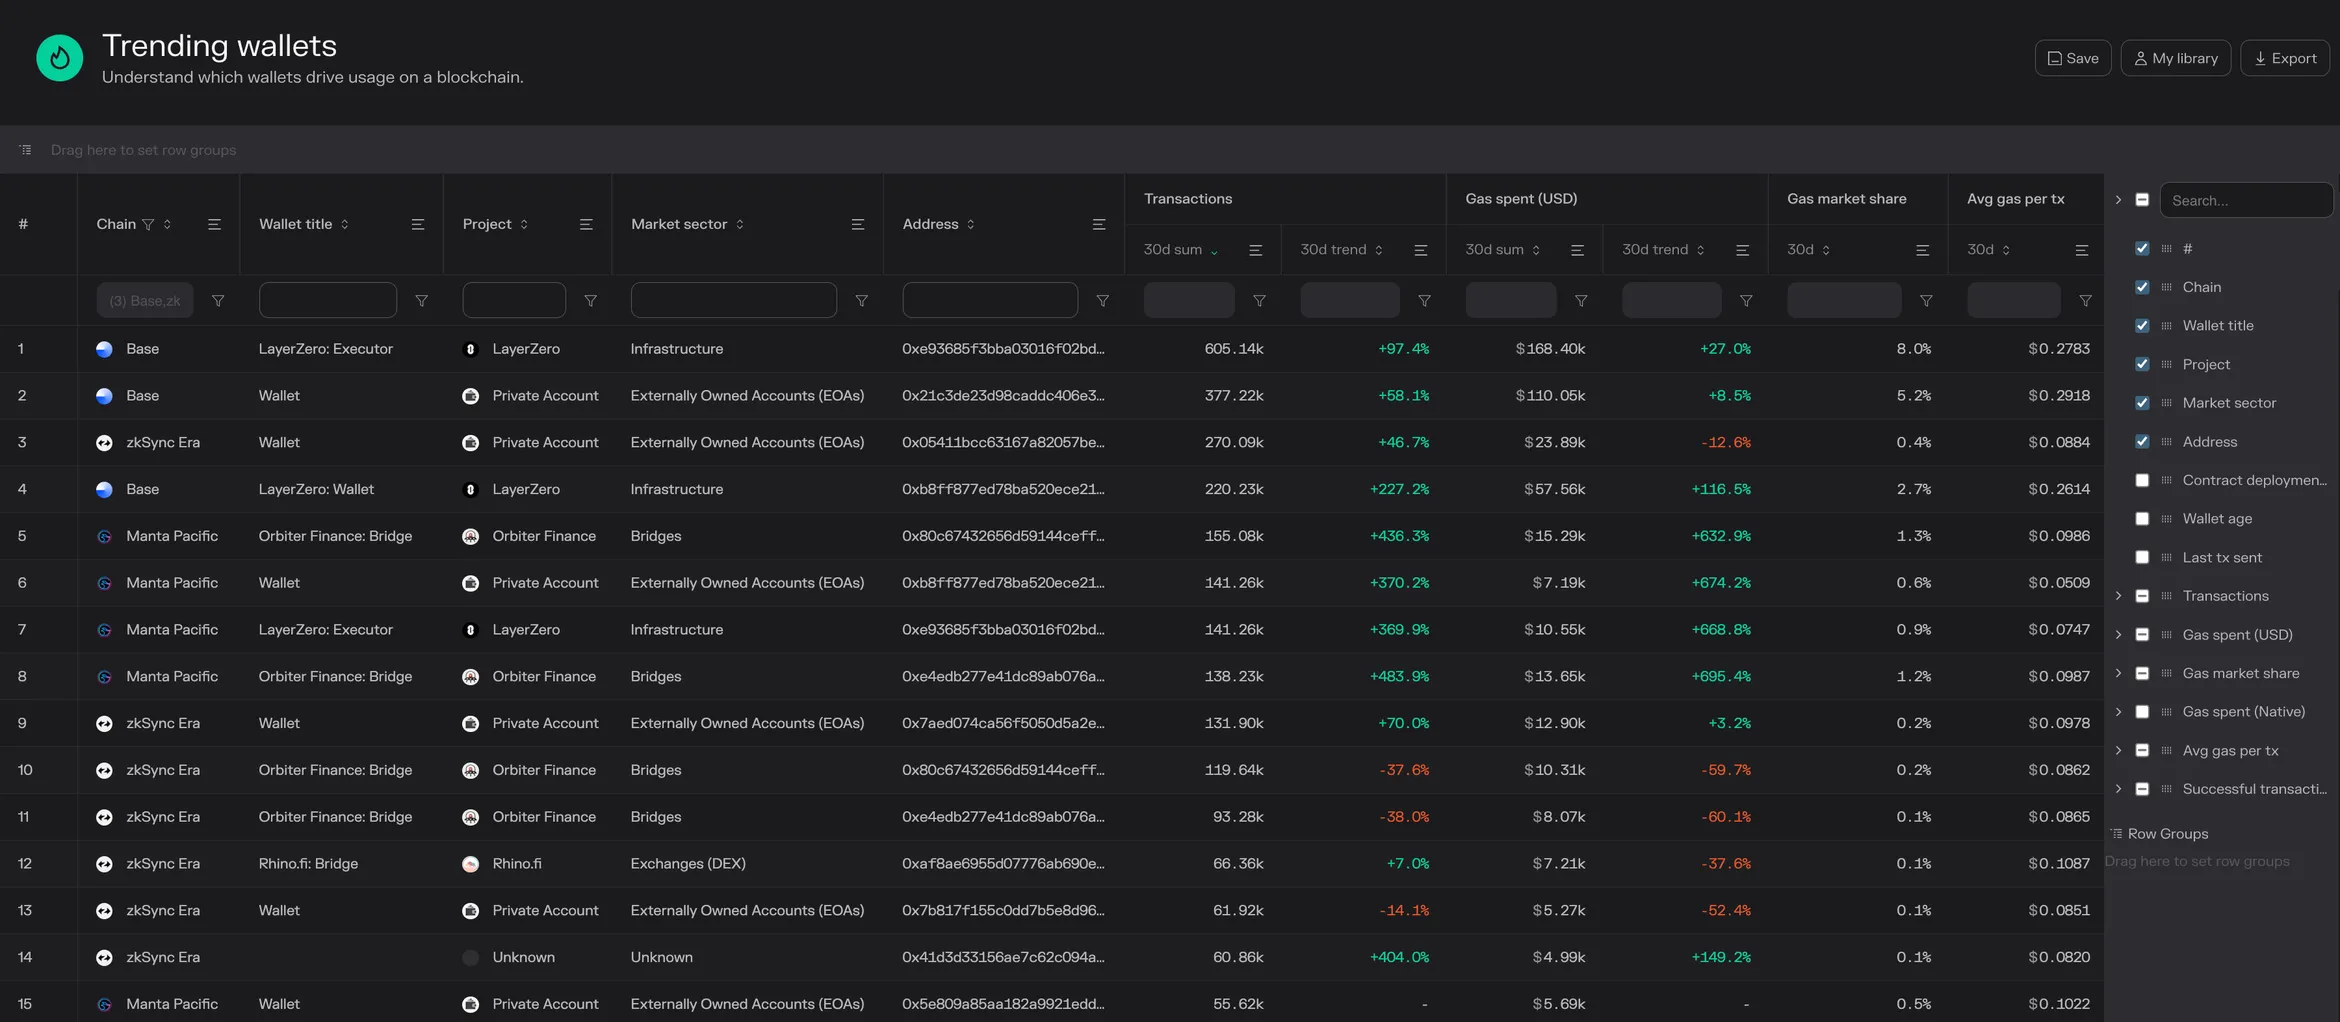Screen dimensions: 2340x1022
Task: Click filter icon beside Address filter box
Action: point(1103,301)
